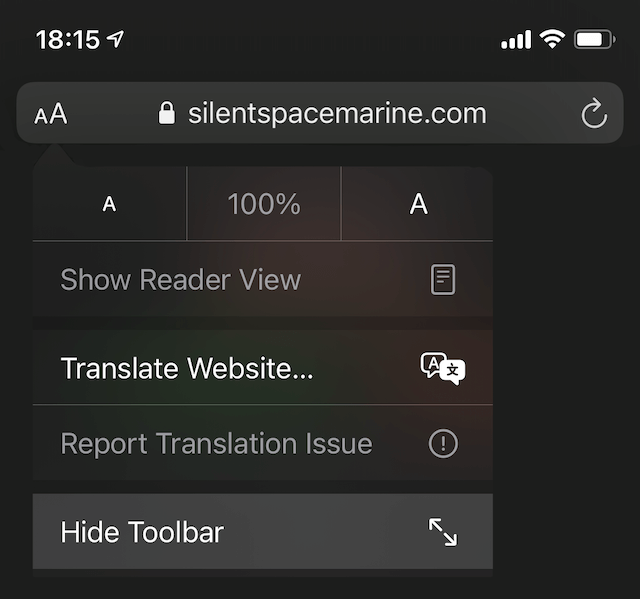Tap the cellular signal bars
Viewport: 640px width, 599px height.
click(x=515, y=41)
